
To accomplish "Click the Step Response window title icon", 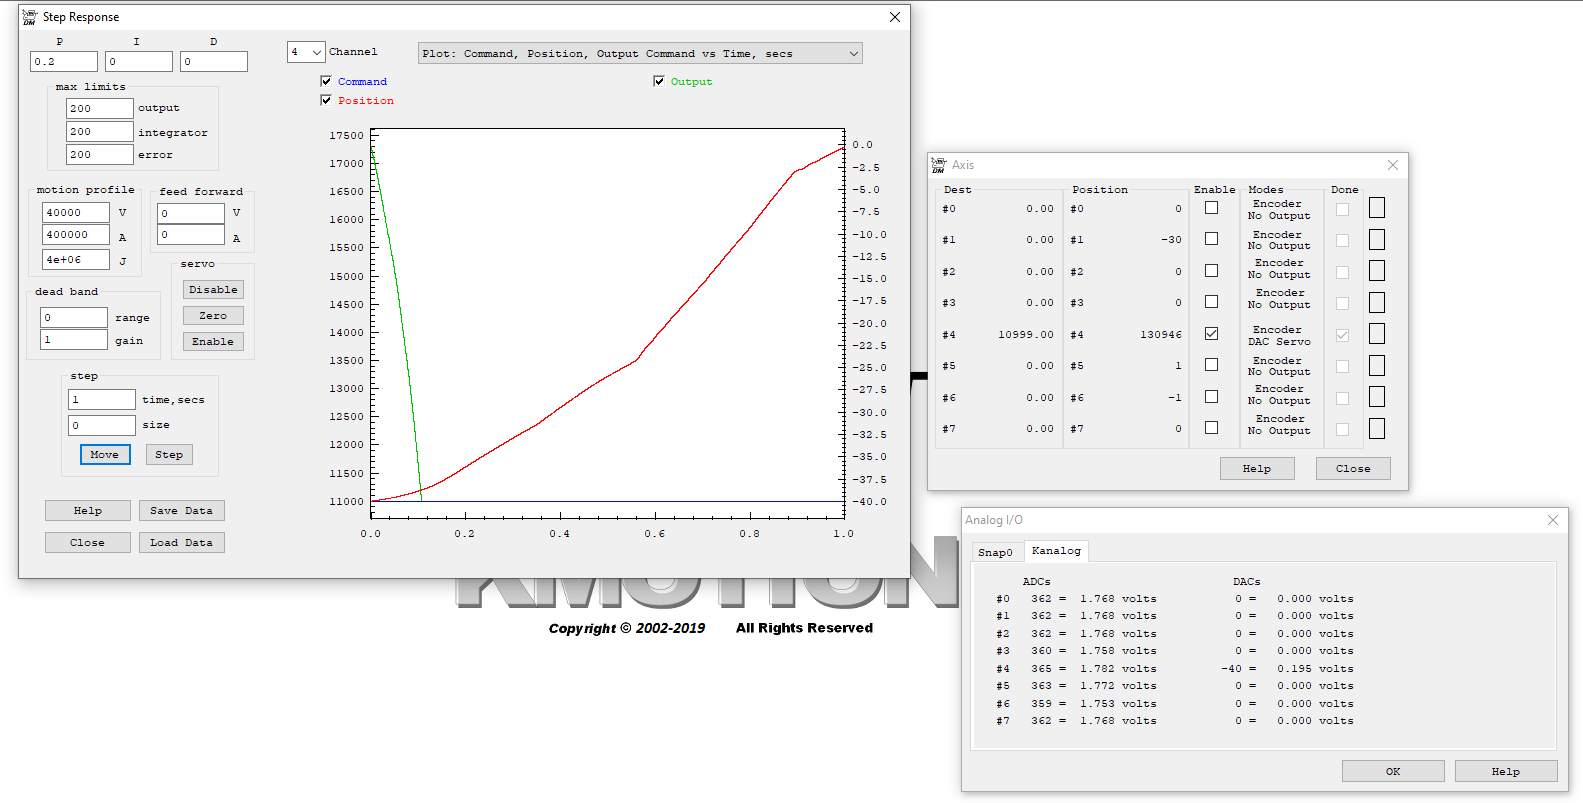I will [30, 17].
